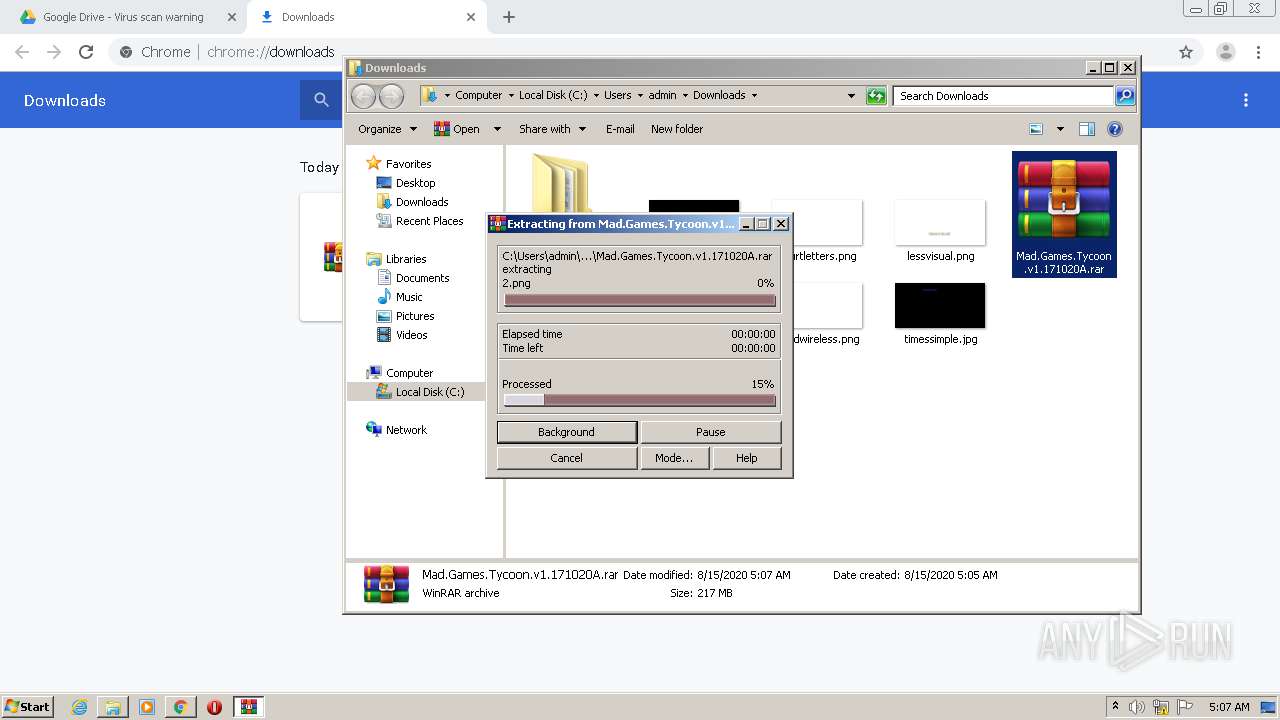
Task: Close the Google Drive virus scan tab
Action: pos(231,17)
